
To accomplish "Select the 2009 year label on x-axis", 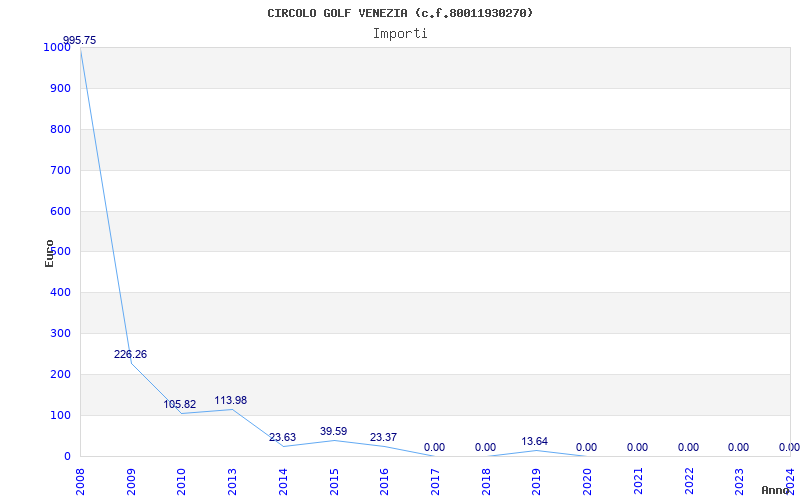I will pyautogui.click(x=131, y=481).
